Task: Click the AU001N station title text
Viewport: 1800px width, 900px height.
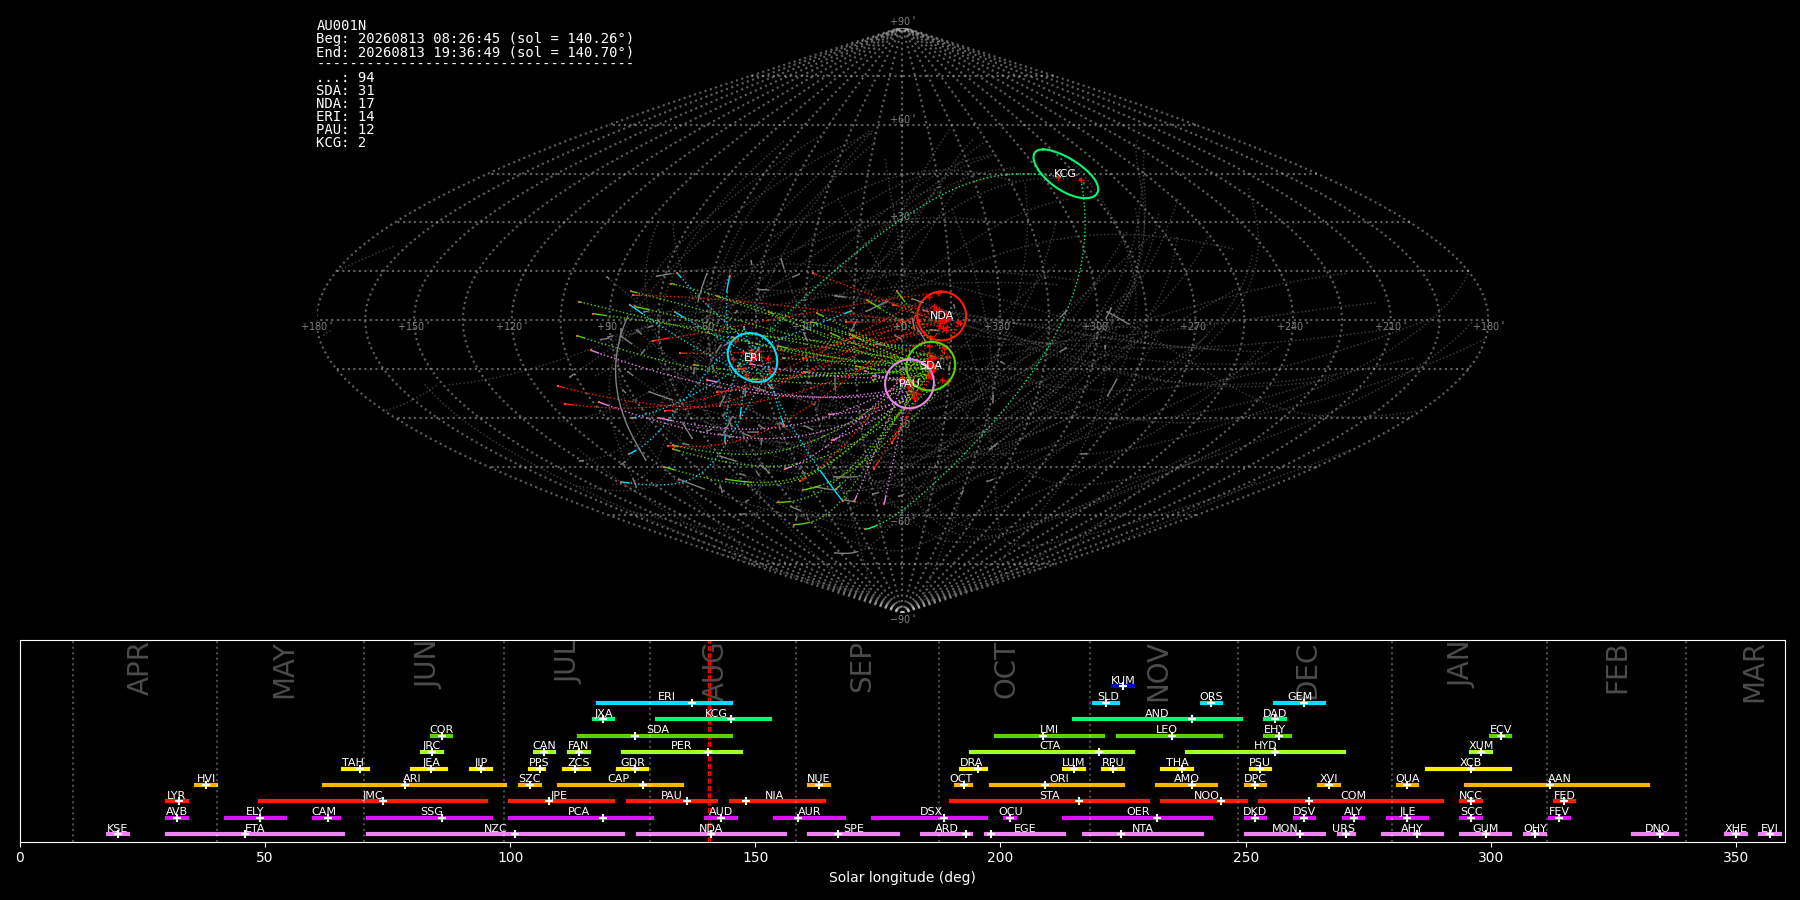Action: pos(341,26)
